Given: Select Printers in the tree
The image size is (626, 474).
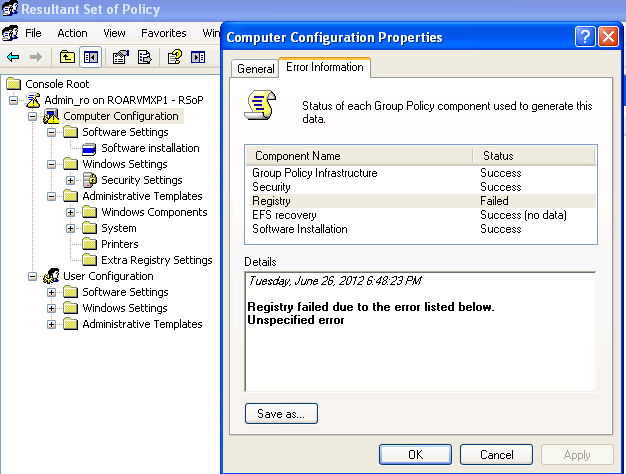Looking at the screenshot, I should [x=120, y=244].
